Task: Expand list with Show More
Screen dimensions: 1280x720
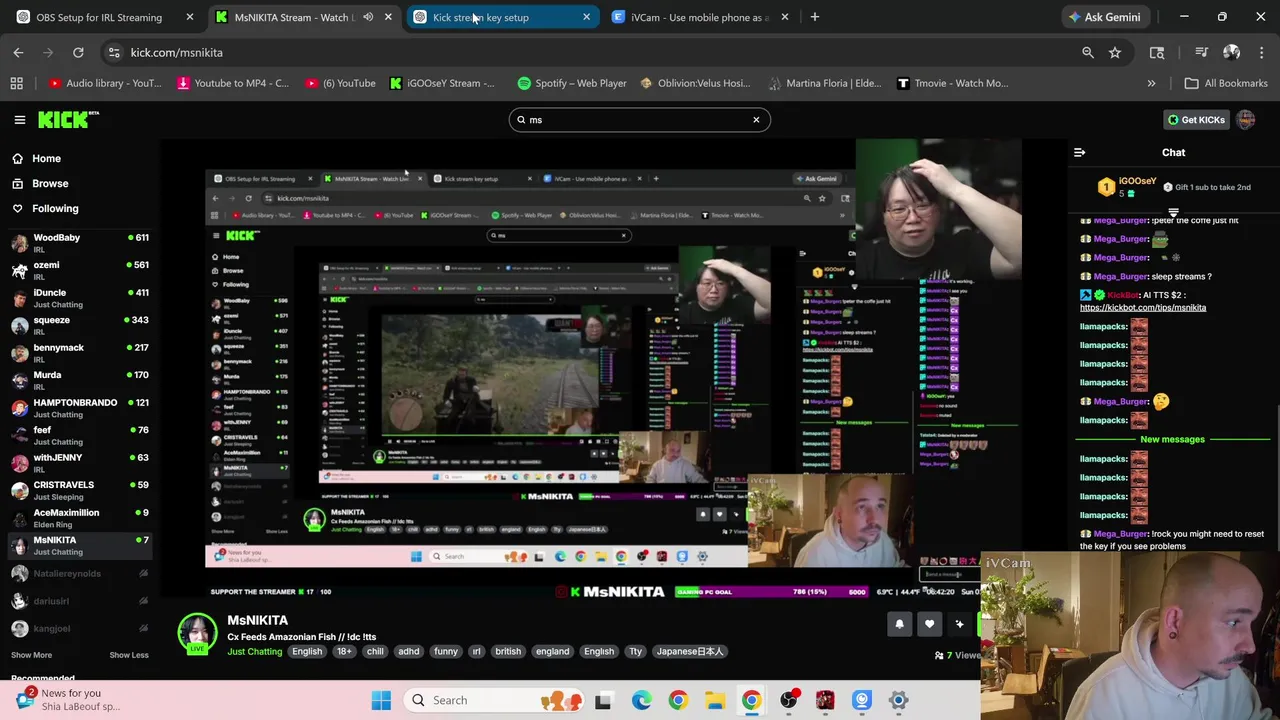Action: coord(31,655)
